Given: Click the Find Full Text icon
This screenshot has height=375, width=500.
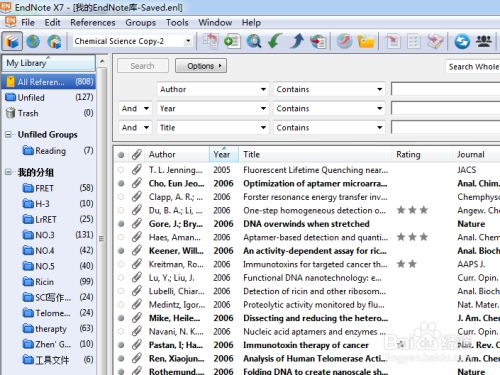Looking at the screenshot, I should [x=318, y=41].
